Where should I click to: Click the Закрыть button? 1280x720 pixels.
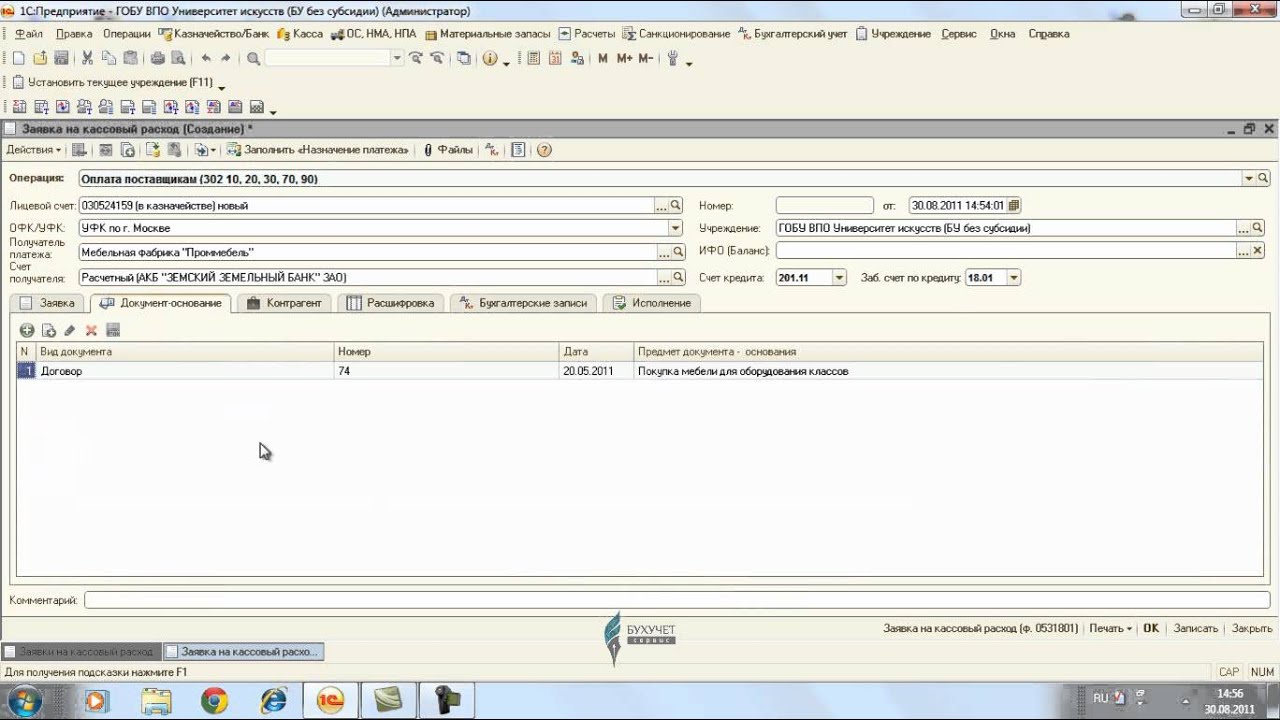[x=1252, y=628]
